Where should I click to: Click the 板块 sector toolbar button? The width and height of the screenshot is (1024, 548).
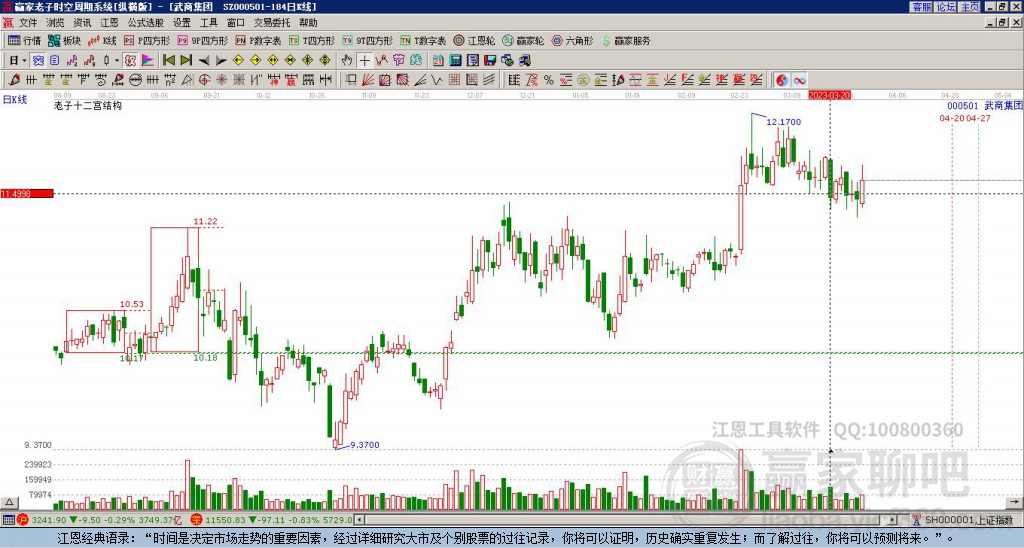click(64, 40)
